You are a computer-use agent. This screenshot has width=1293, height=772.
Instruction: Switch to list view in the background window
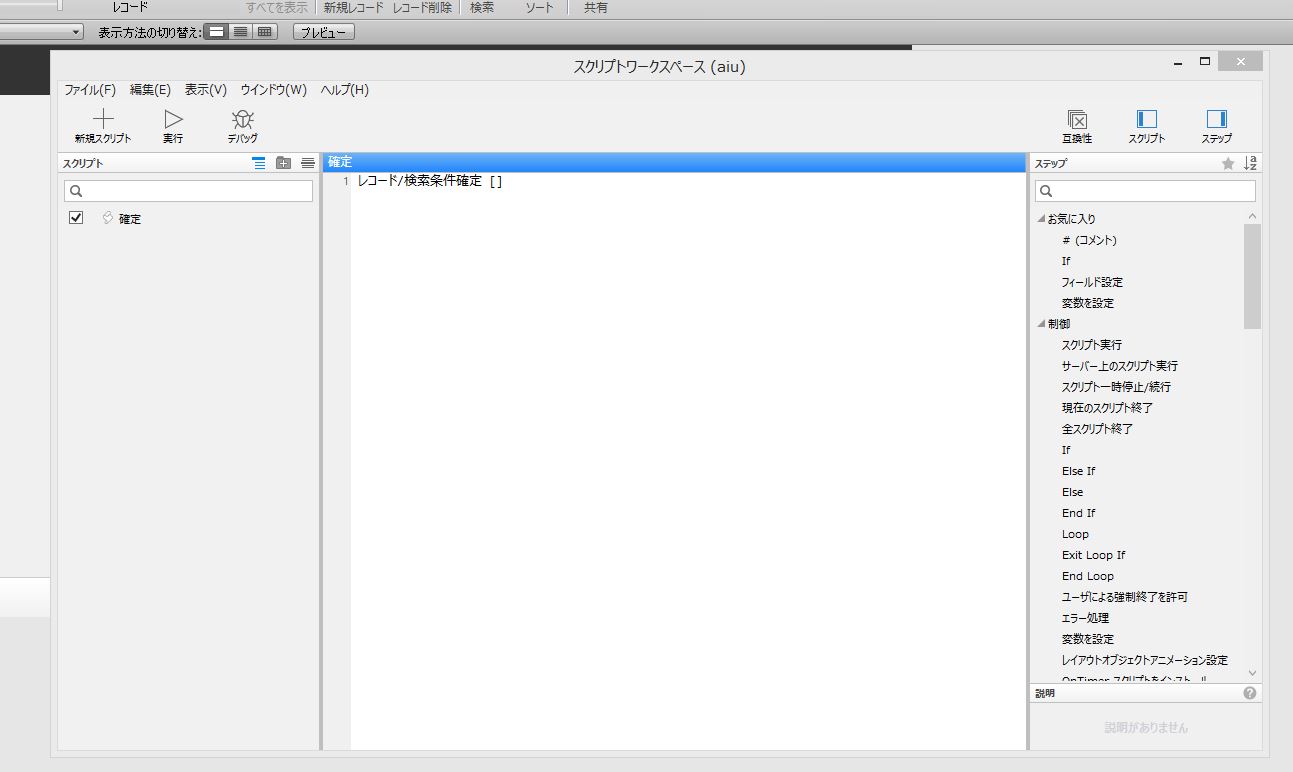(x=240, y=32)
